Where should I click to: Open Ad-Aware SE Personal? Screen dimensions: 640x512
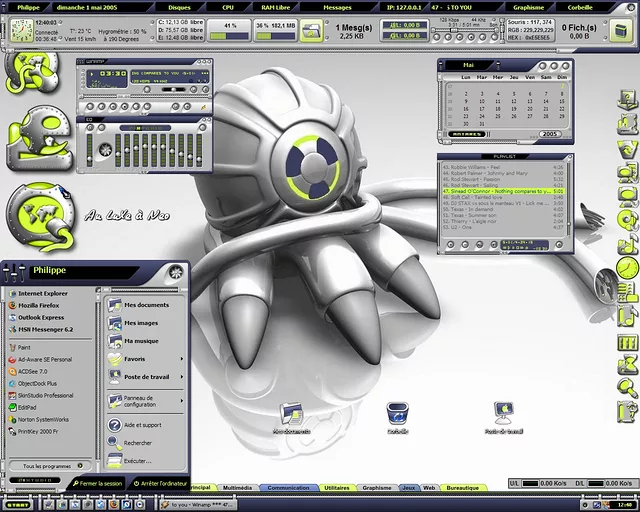click(x=45, y=358)
